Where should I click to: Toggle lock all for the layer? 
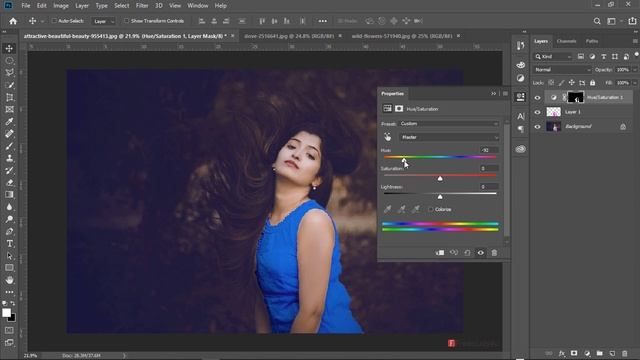click(x=592, y=83)
